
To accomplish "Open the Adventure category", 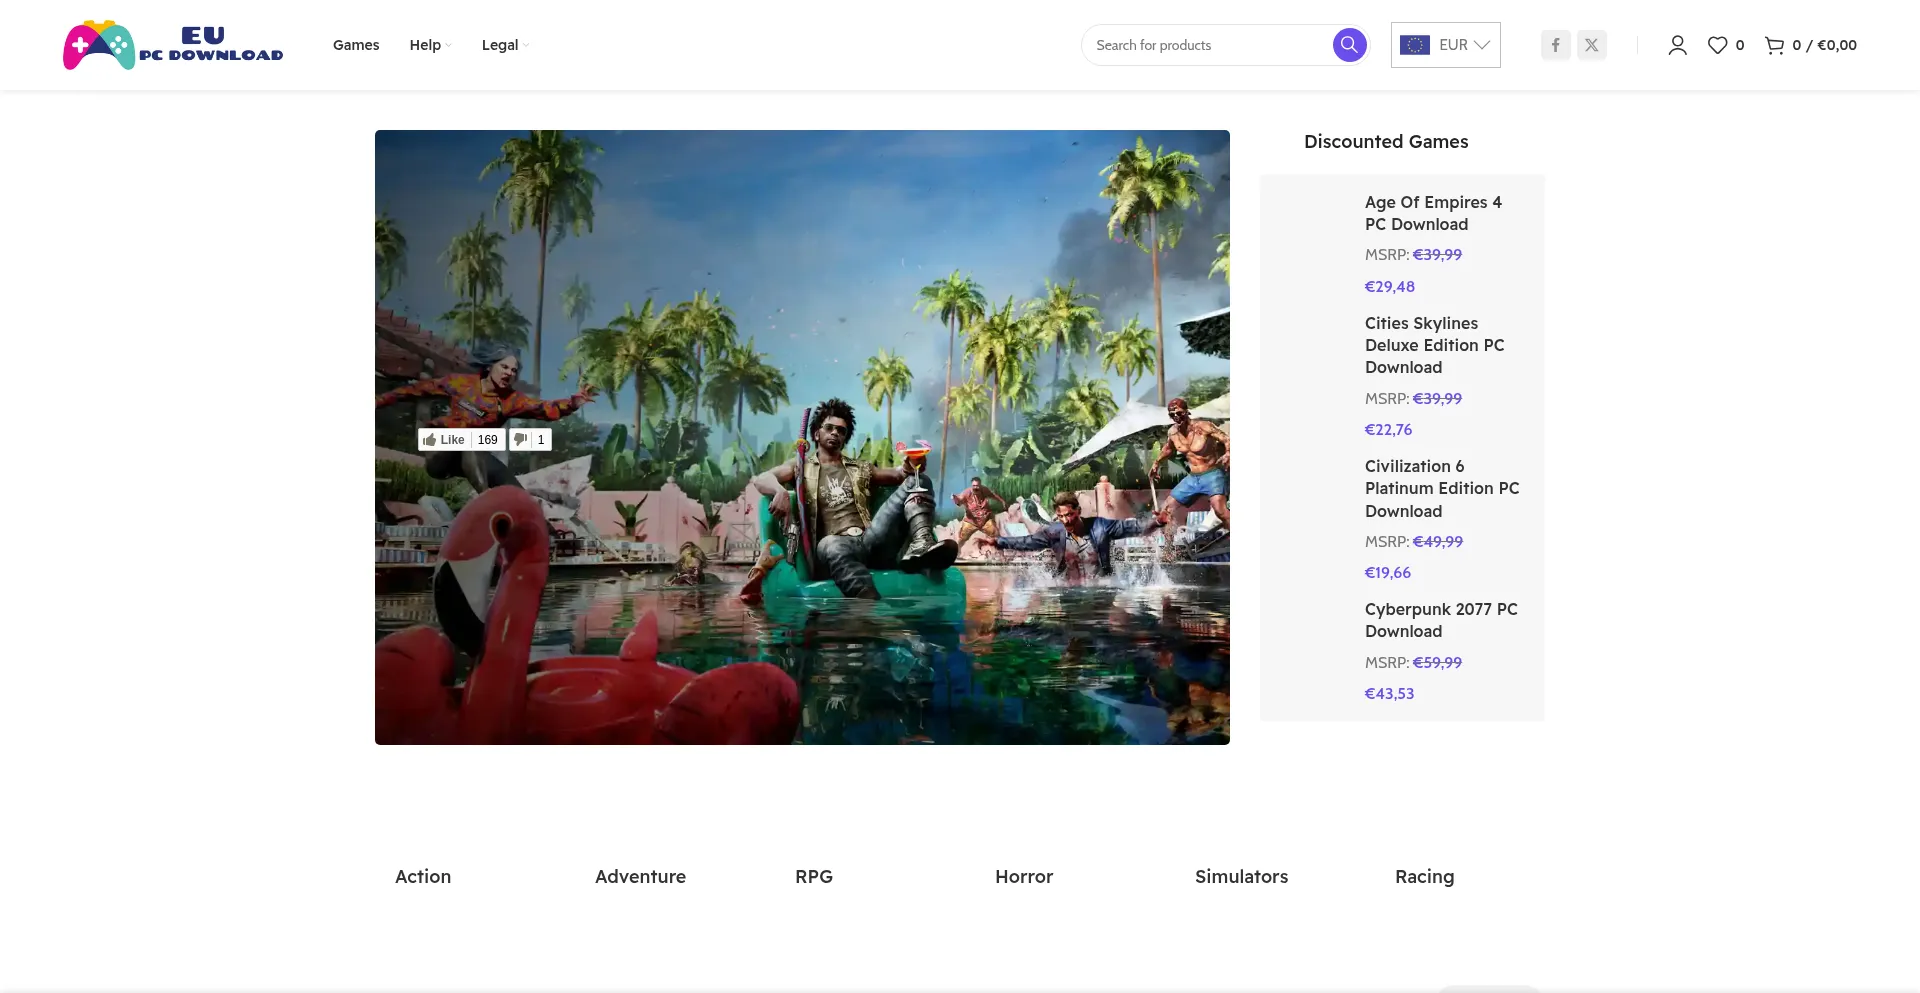I will tap(640, 876).
